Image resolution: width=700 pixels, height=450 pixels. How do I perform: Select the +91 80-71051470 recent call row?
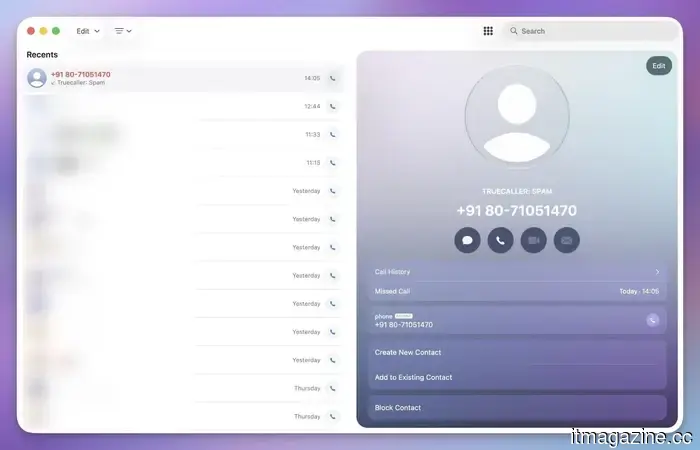[184, 78]
